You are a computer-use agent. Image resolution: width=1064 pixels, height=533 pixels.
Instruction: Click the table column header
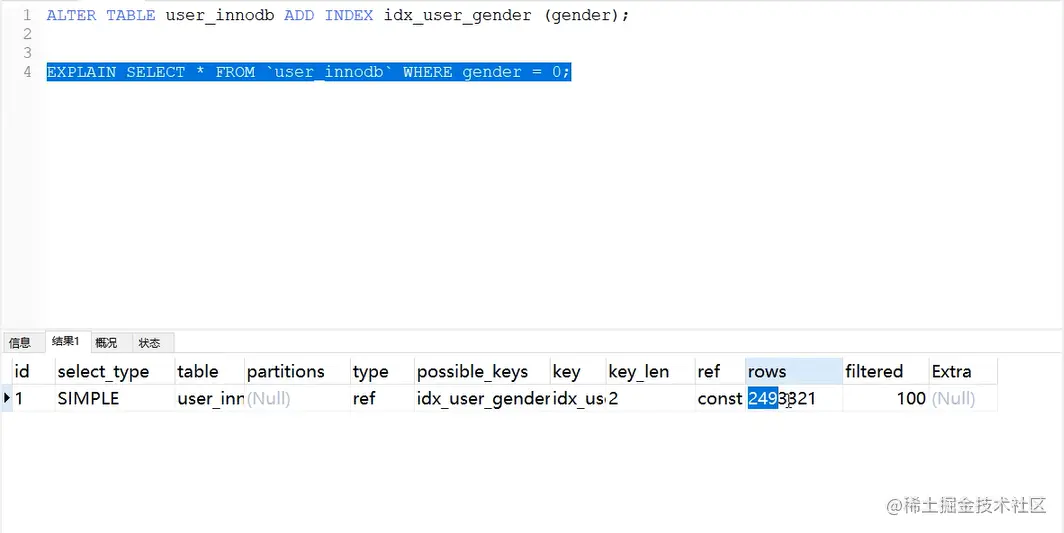point(209,371)
